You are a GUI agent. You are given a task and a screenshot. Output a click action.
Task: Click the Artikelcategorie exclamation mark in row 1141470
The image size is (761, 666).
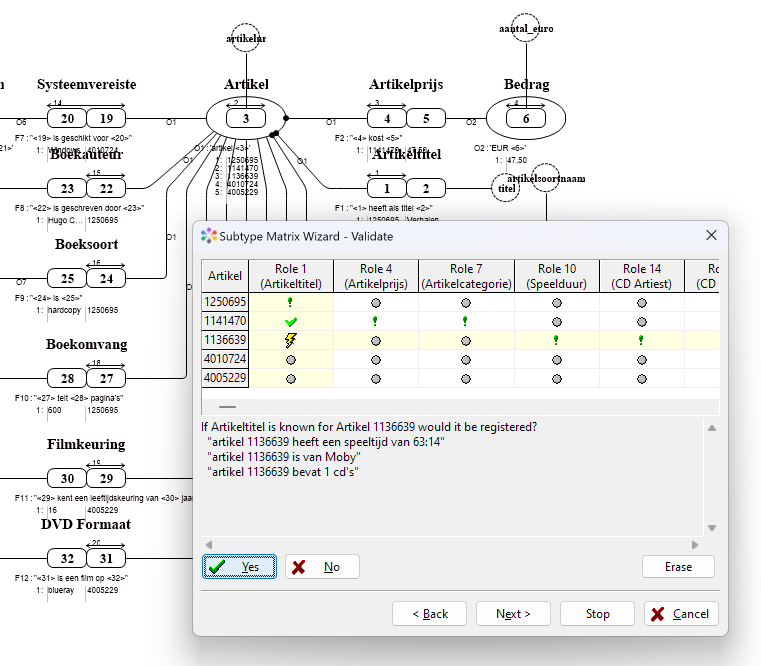[x=465, y=321]
